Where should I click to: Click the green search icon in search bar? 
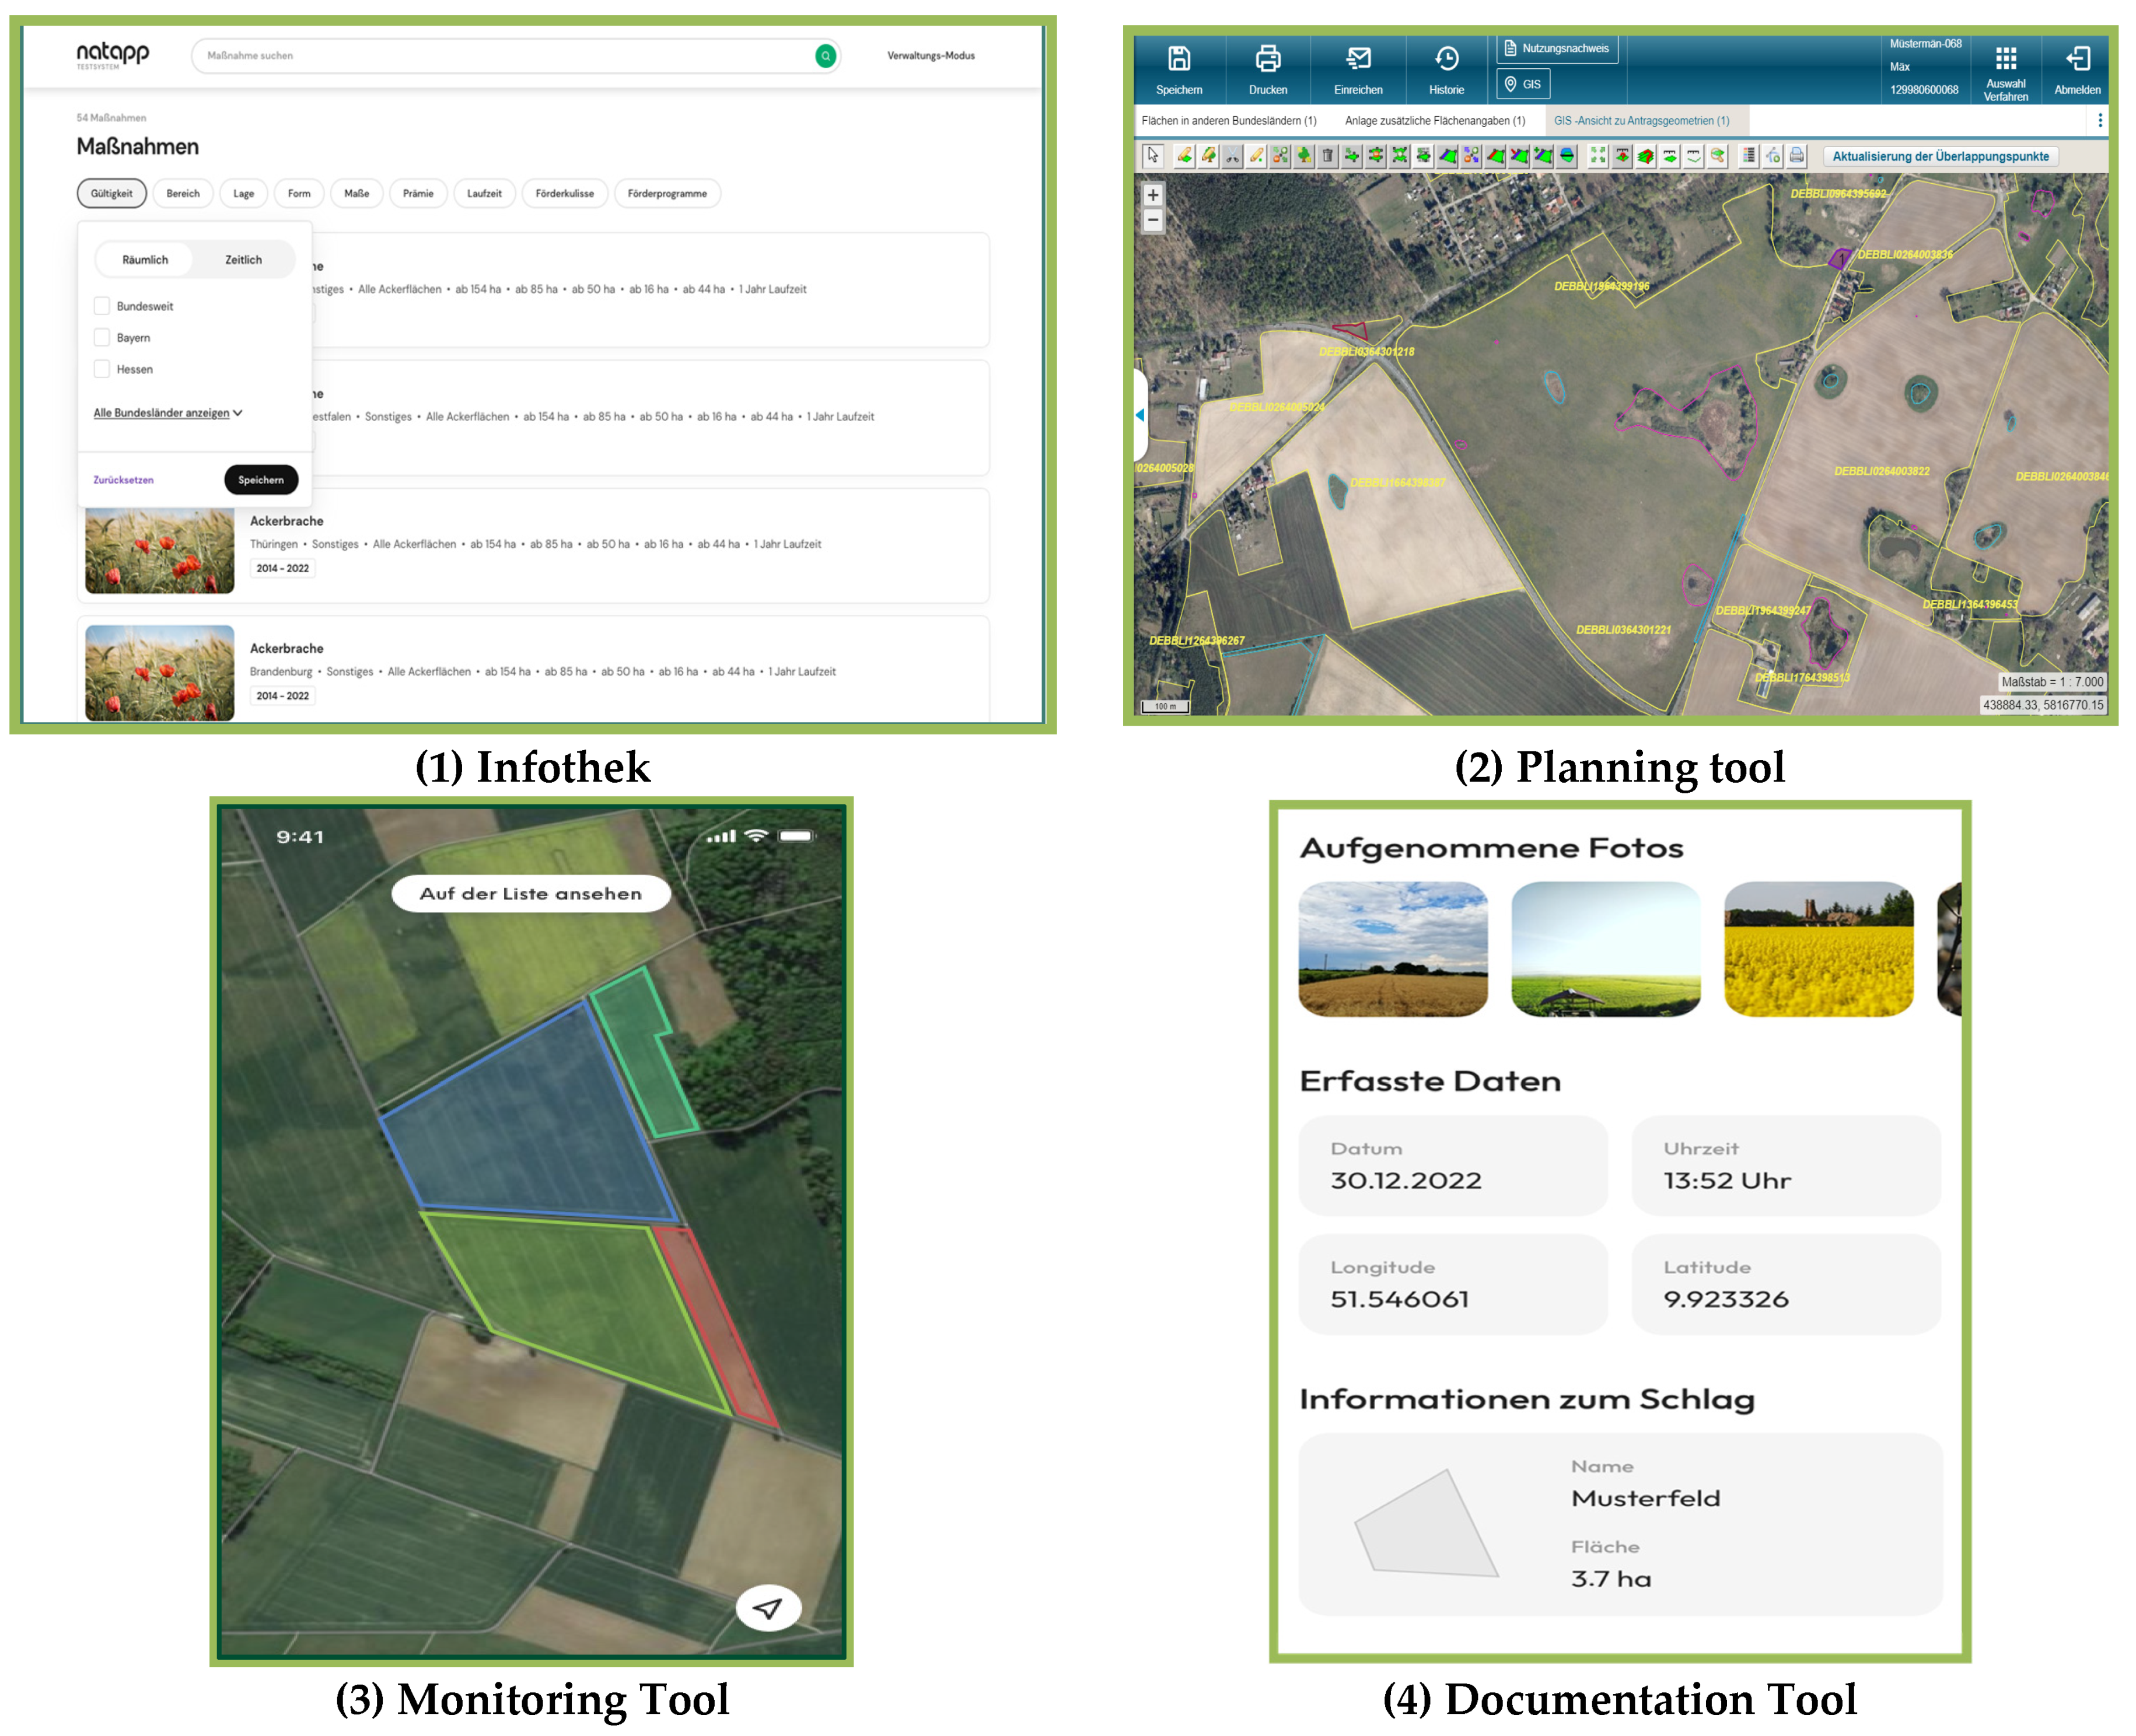click(x=825, y=56)
